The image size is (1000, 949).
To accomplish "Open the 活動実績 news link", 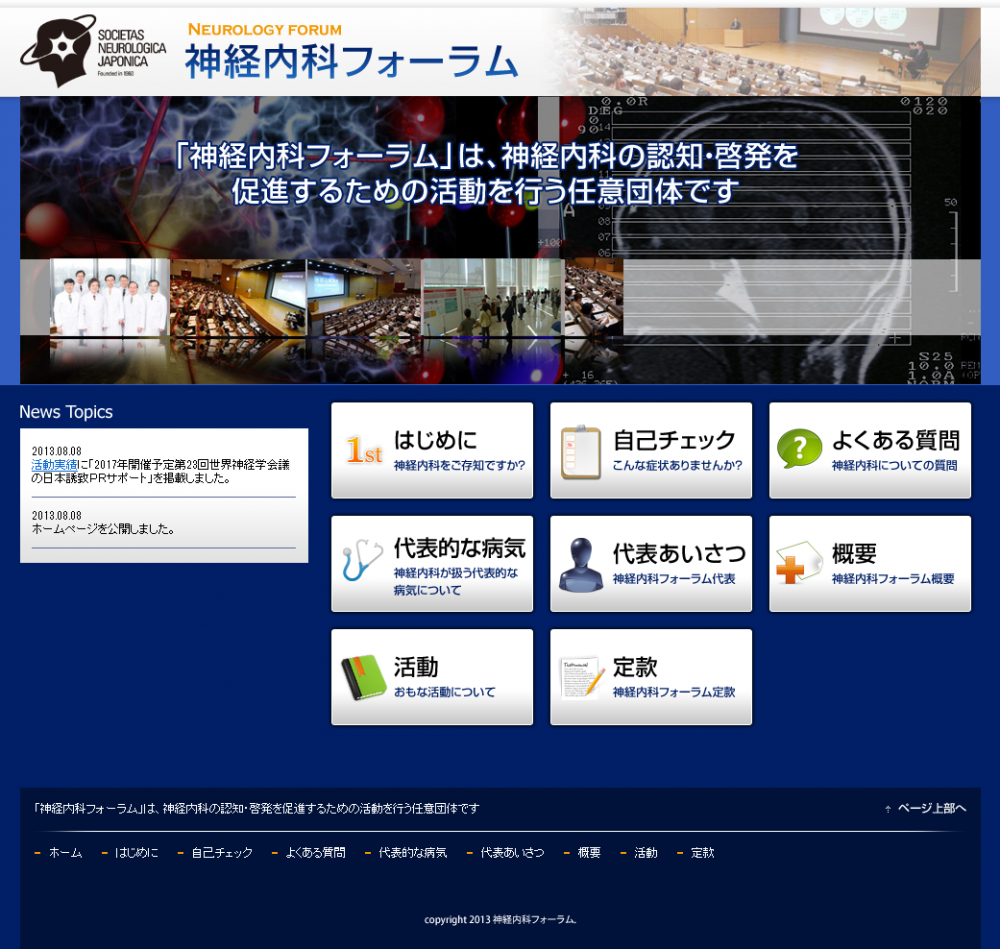I will tap(56, 465).
